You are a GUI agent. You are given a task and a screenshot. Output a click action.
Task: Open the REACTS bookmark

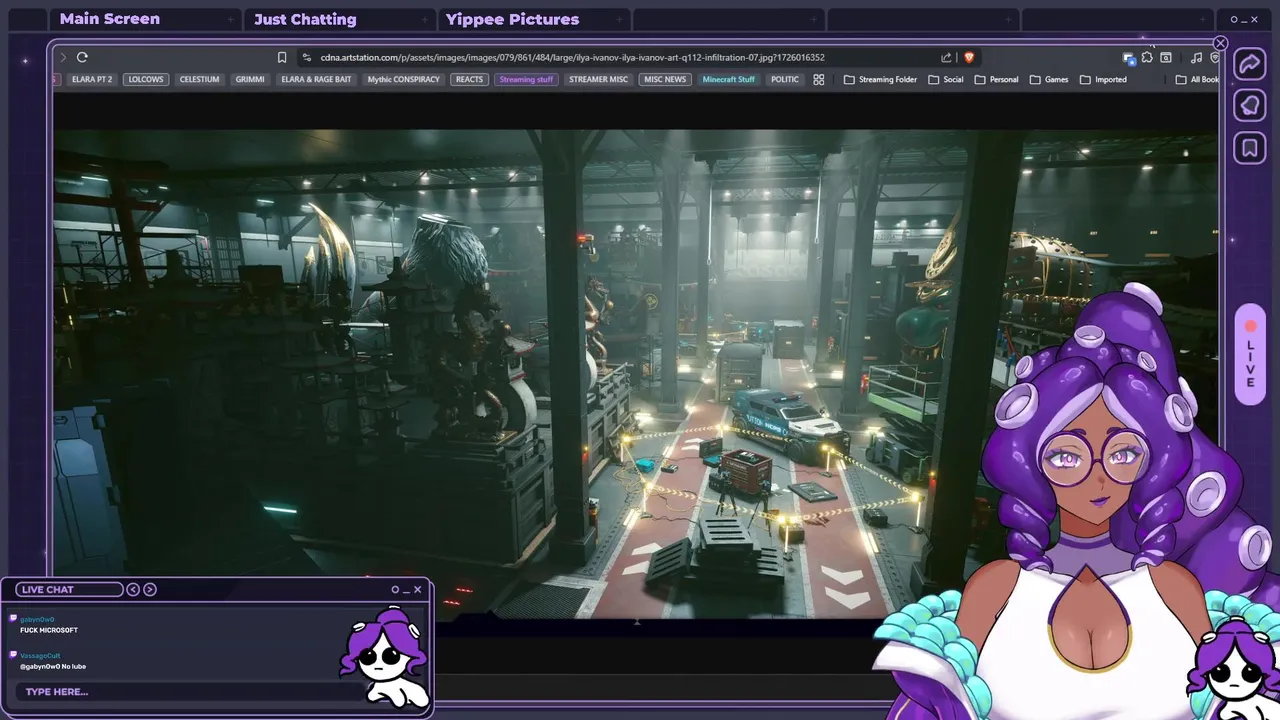pos(469,79)
